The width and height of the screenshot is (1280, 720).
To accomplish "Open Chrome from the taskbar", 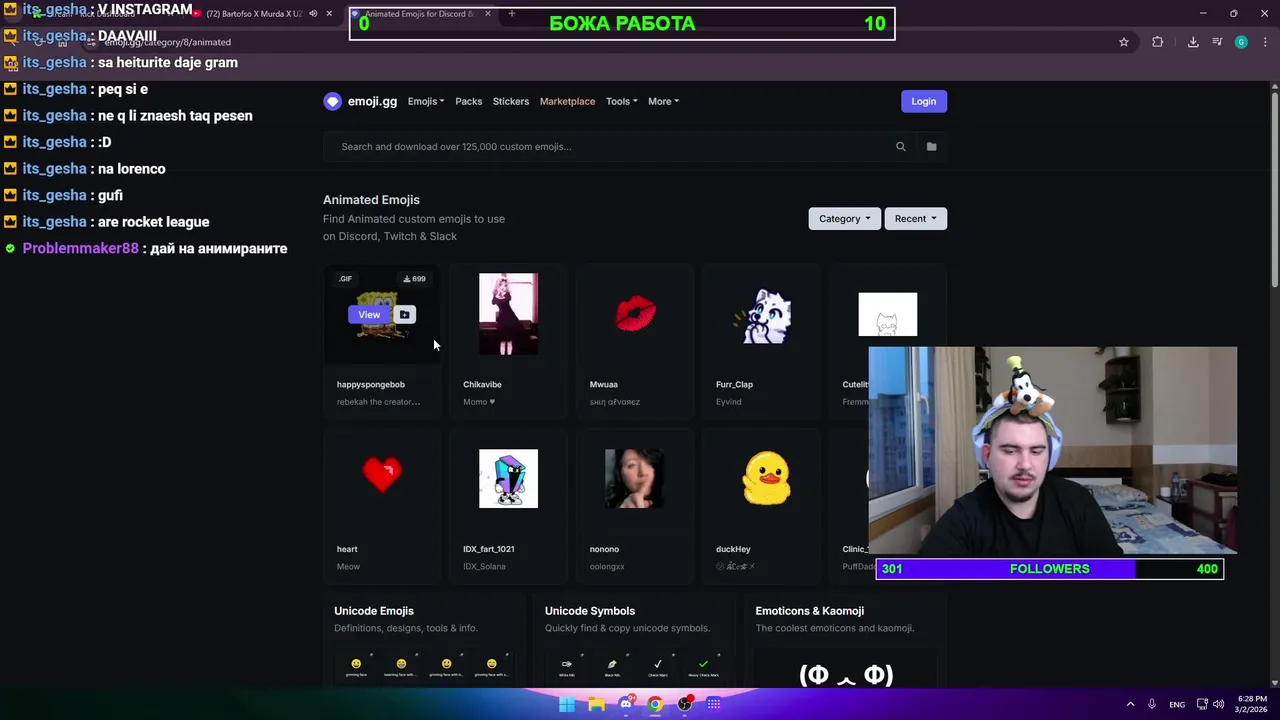I will click(x=655, y=704).
